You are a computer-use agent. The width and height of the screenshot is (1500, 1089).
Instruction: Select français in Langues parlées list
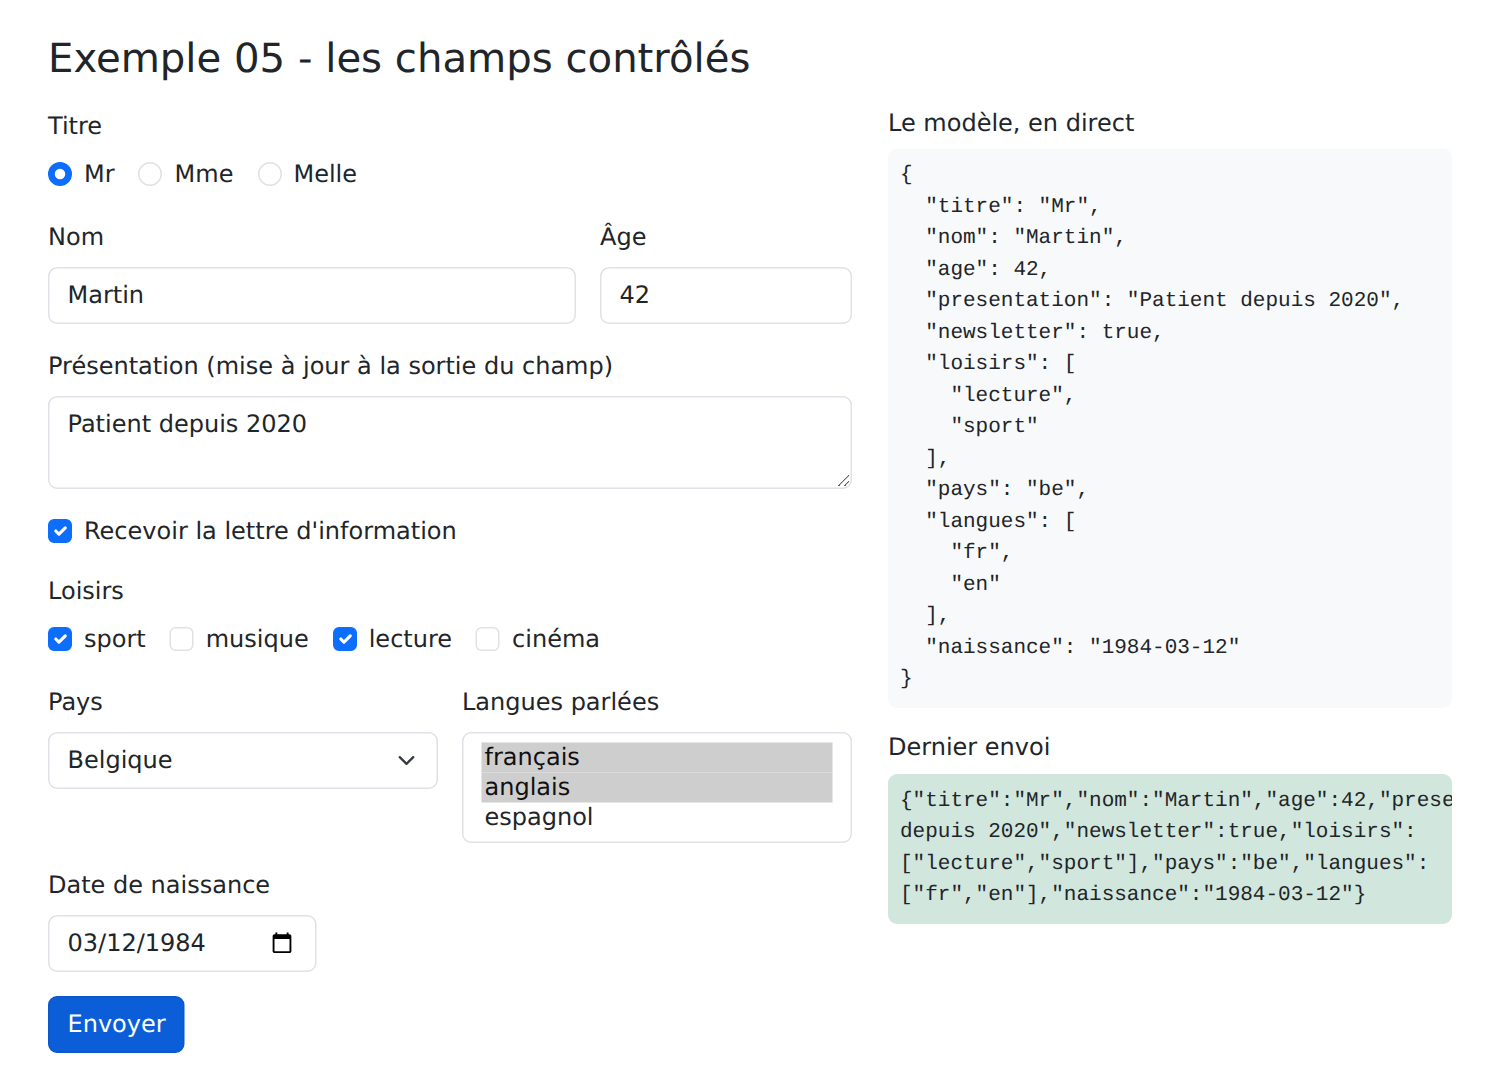click(657, 757)
